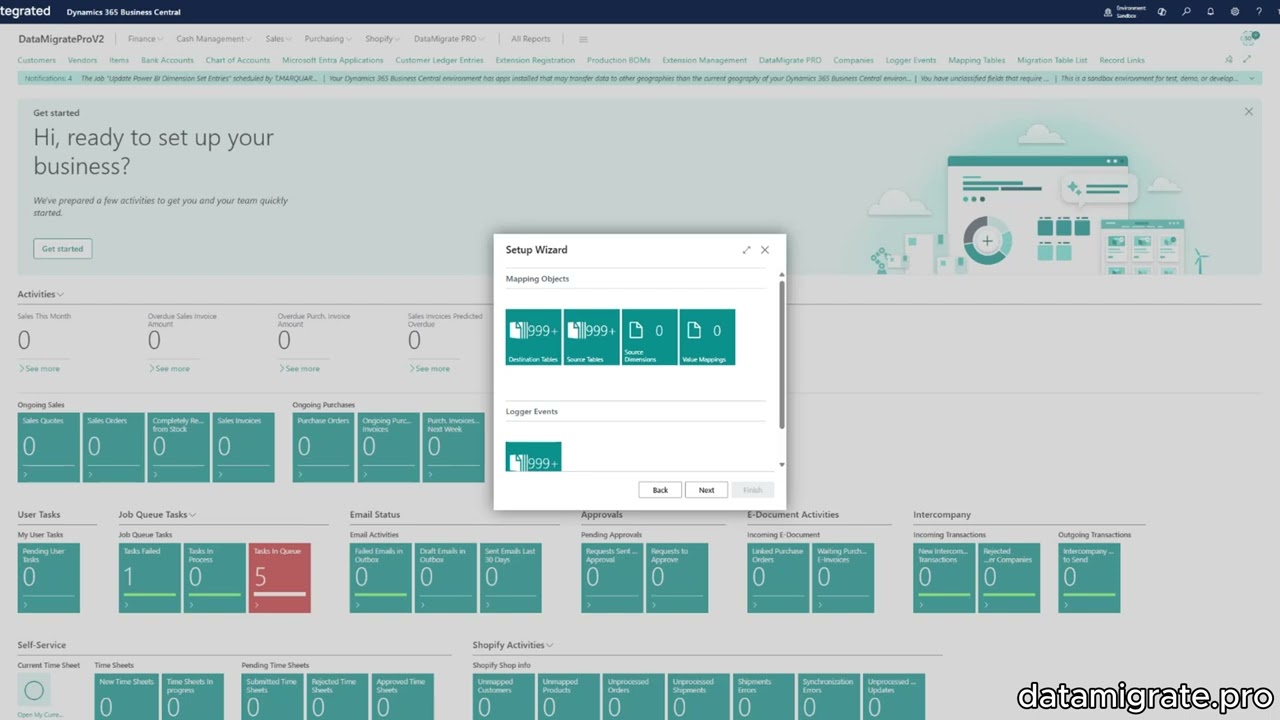Click the Overdue Sales Invoice Amount value
This screenshot has width=1280, height=720.
point(154,341)
